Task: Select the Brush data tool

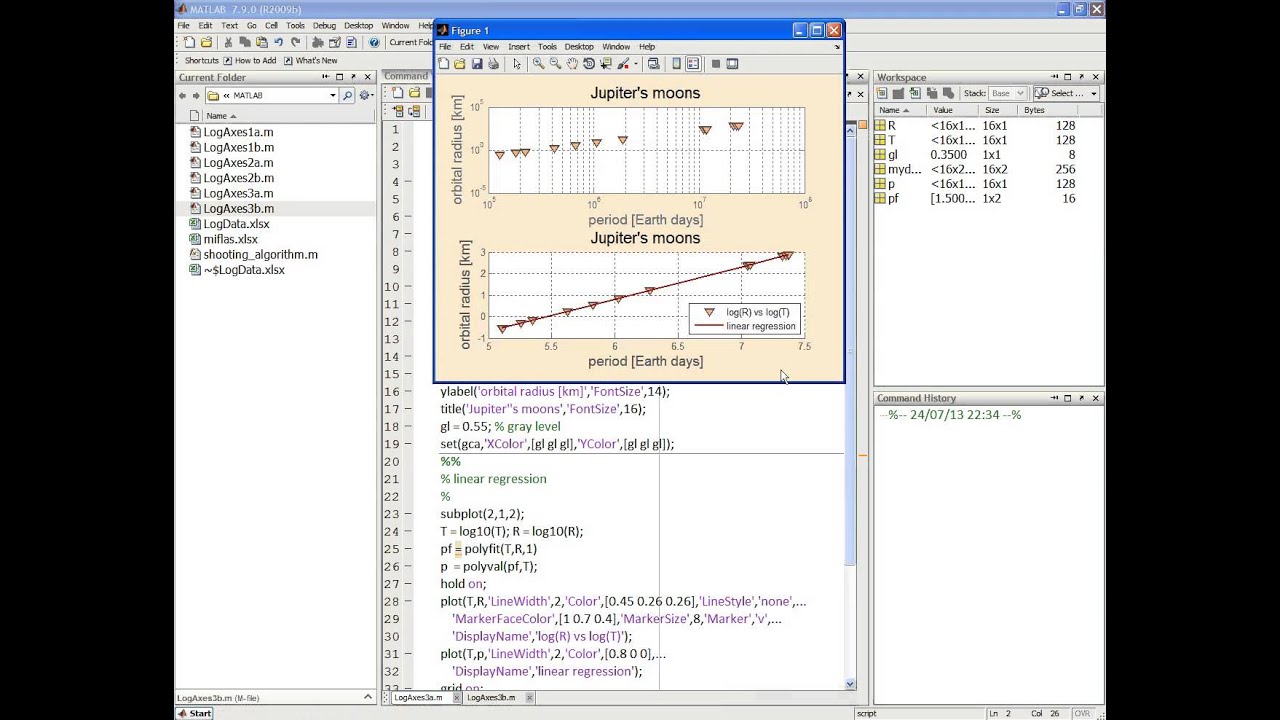Action: 623,64
